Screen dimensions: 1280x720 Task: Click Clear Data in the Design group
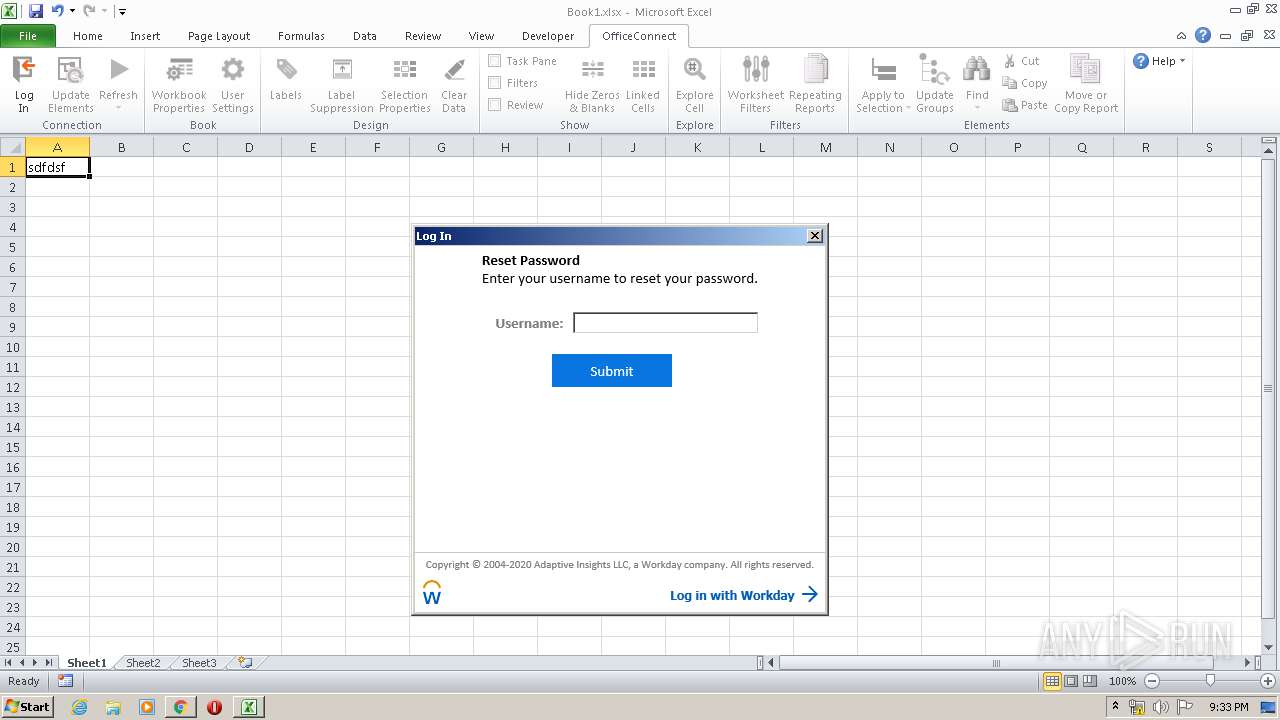tap(454, 84)
